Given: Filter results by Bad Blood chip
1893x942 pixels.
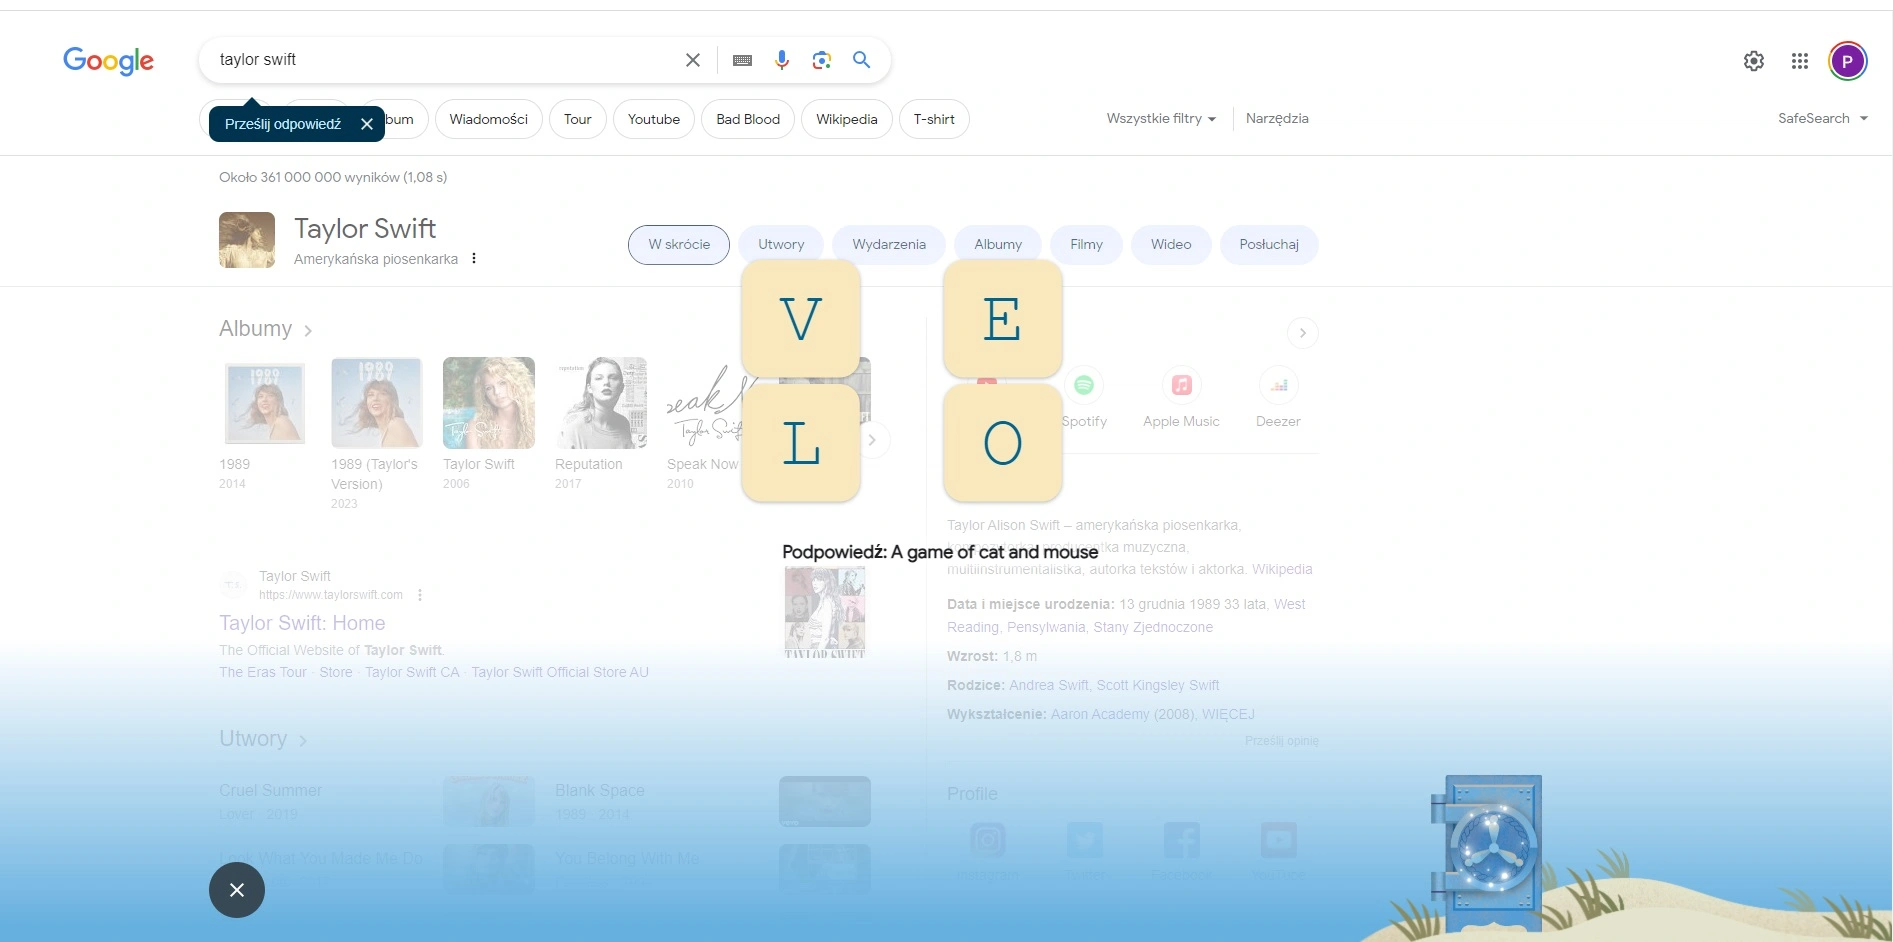Looking at the screenshot, I should click(748, 119).
